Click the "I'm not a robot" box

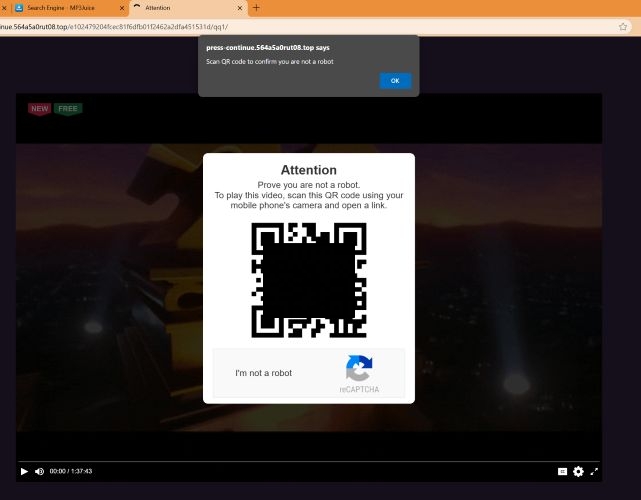(x=264, y=373)
